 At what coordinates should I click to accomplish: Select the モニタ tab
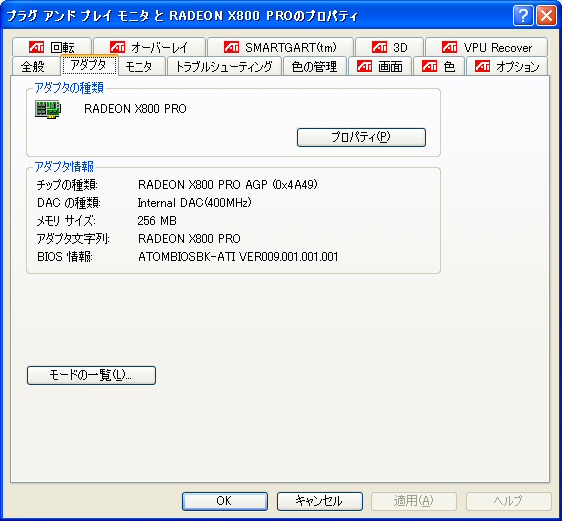142,66
